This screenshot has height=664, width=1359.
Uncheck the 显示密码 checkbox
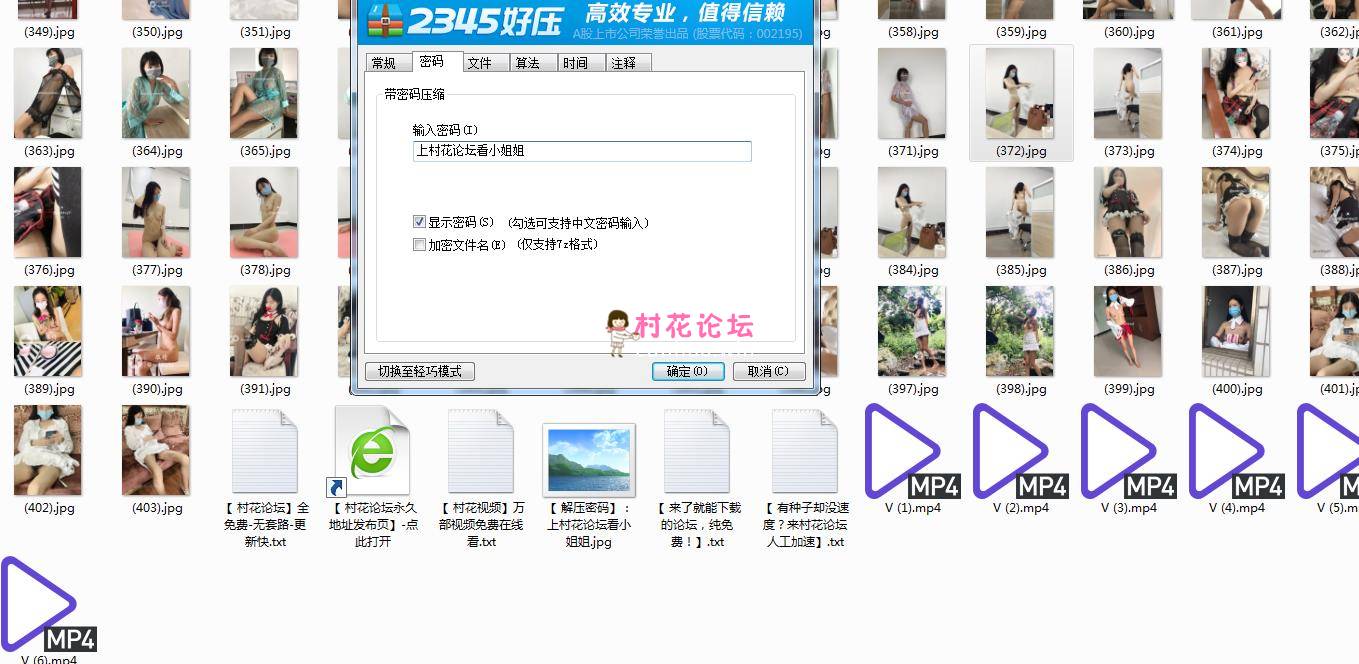pos(420,222)
